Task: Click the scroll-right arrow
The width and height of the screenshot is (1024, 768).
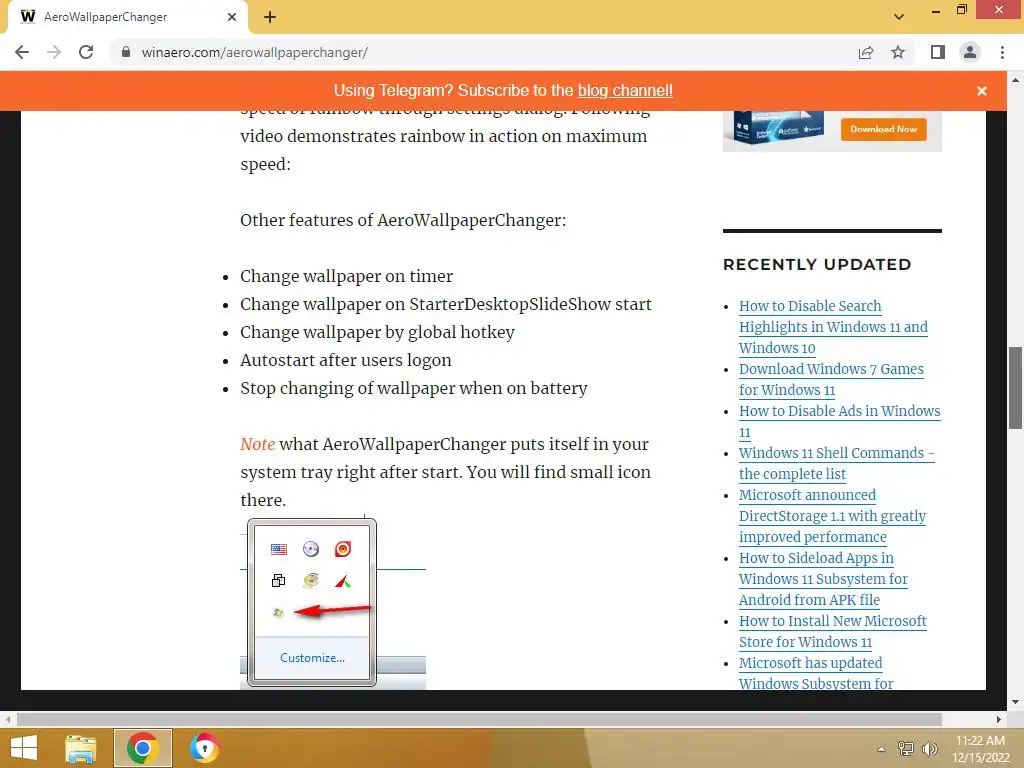Action: pos(999,719)
